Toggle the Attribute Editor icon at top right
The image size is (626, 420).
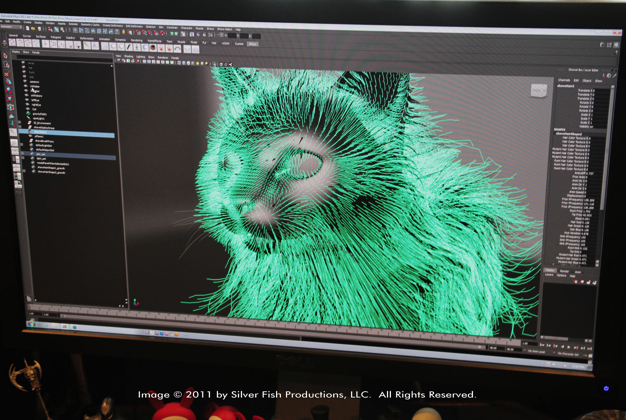pyautogui.click(x=603, y=45)
